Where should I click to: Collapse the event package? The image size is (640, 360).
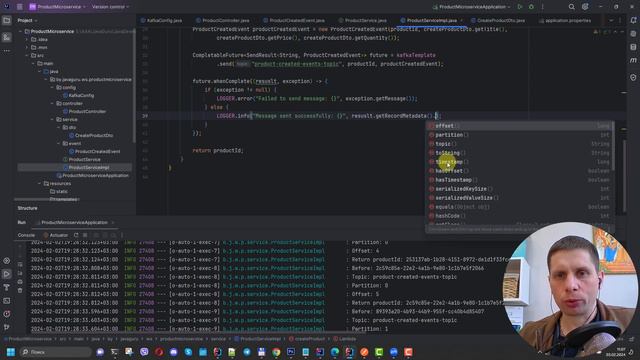pyautogui.click(x=59, y=143)
